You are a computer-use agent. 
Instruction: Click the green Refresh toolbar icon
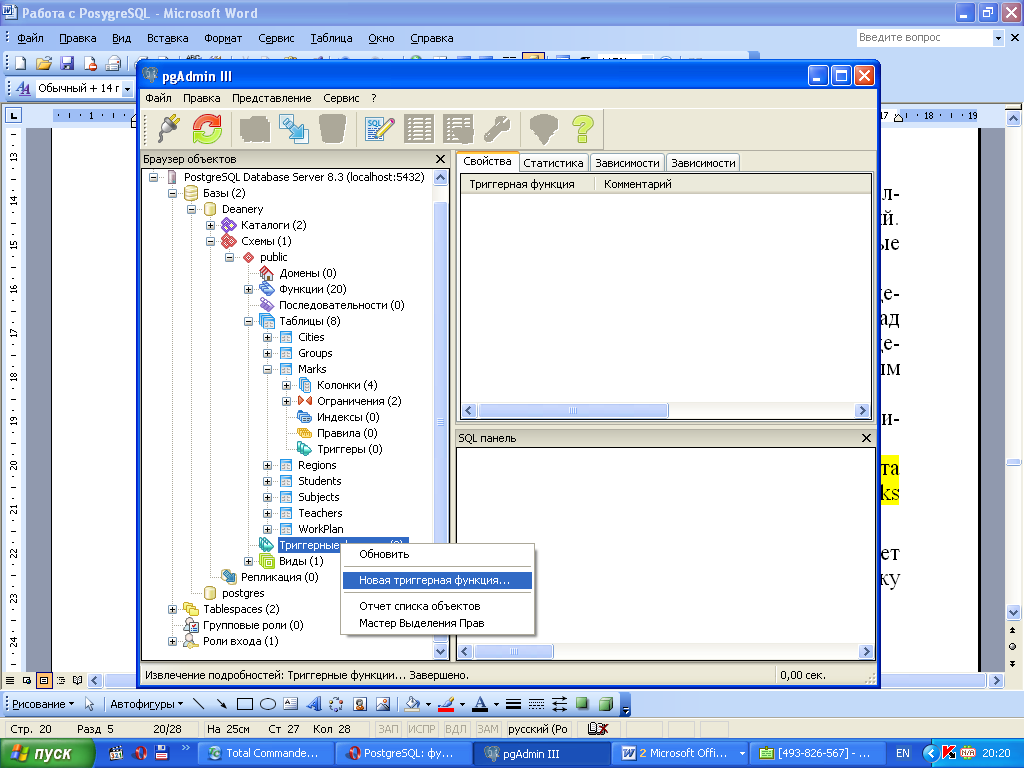coord(207,128)
